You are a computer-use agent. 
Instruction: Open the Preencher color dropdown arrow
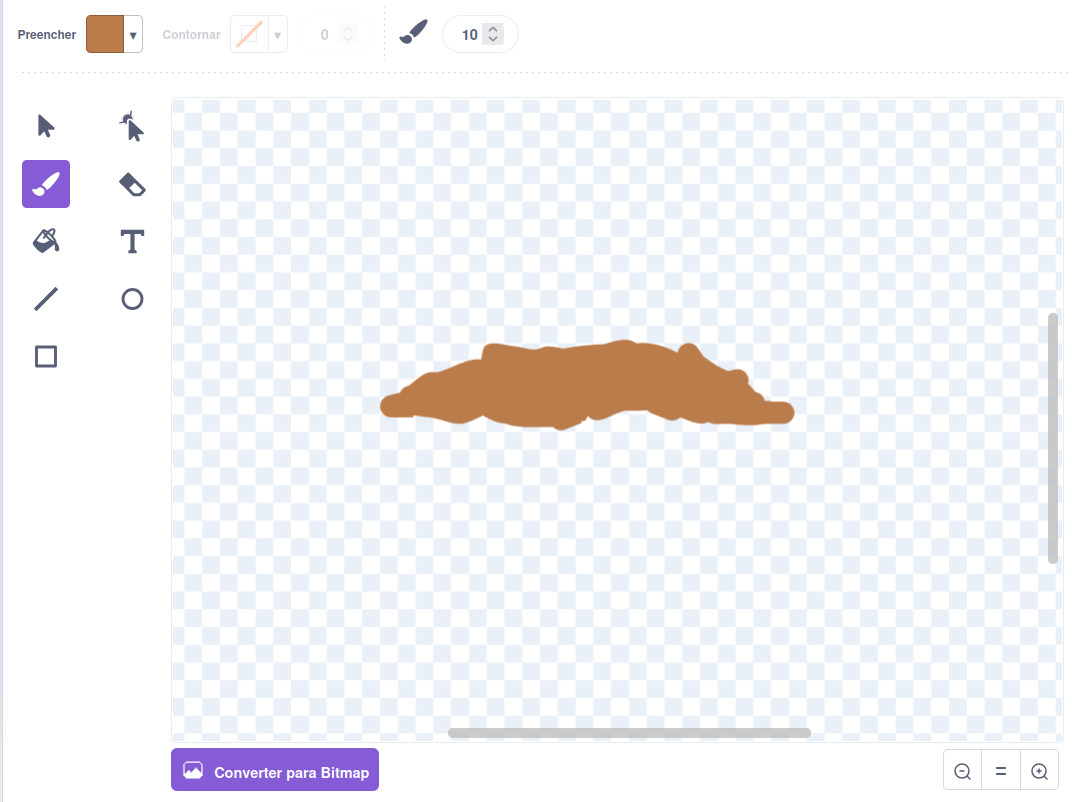pos(133,35)
